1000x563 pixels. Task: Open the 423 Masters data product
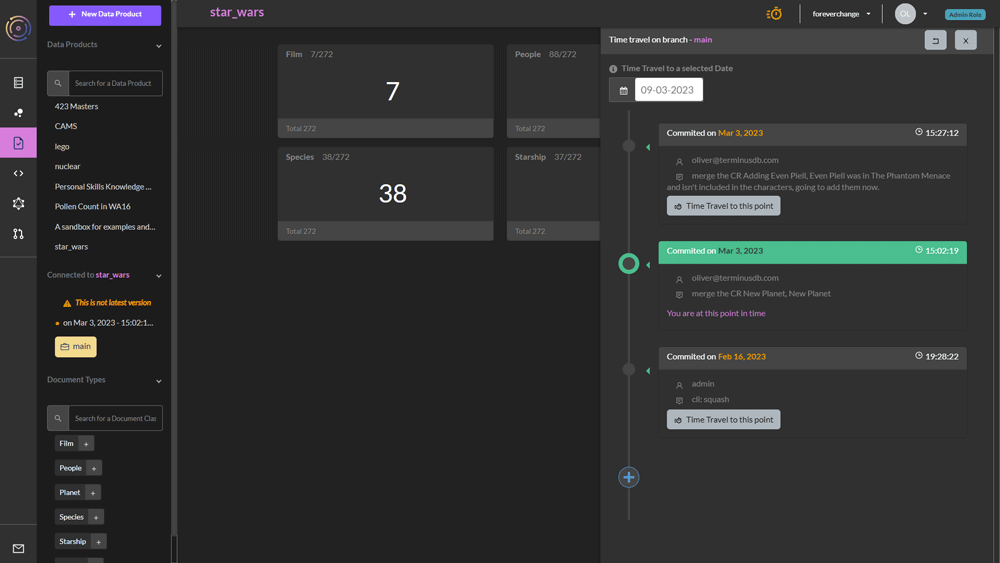[77, 106]
